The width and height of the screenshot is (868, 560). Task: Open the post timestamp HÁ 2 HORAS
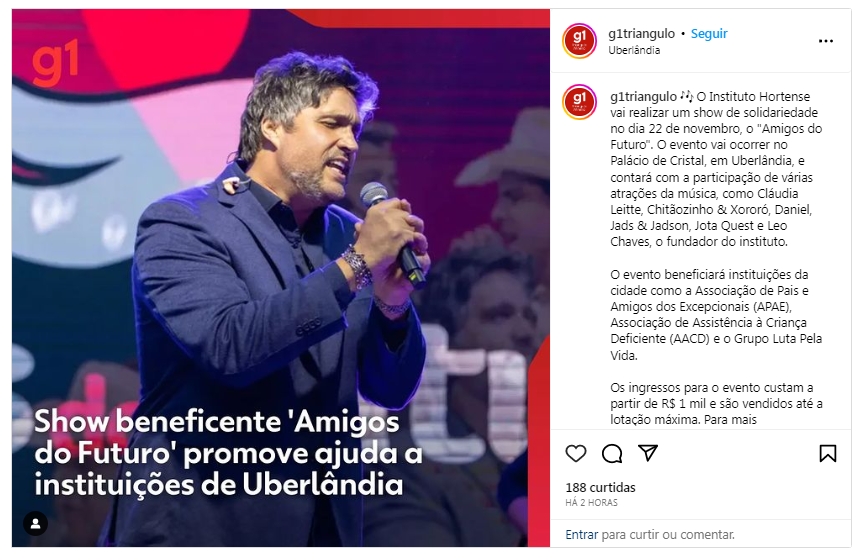591,502
